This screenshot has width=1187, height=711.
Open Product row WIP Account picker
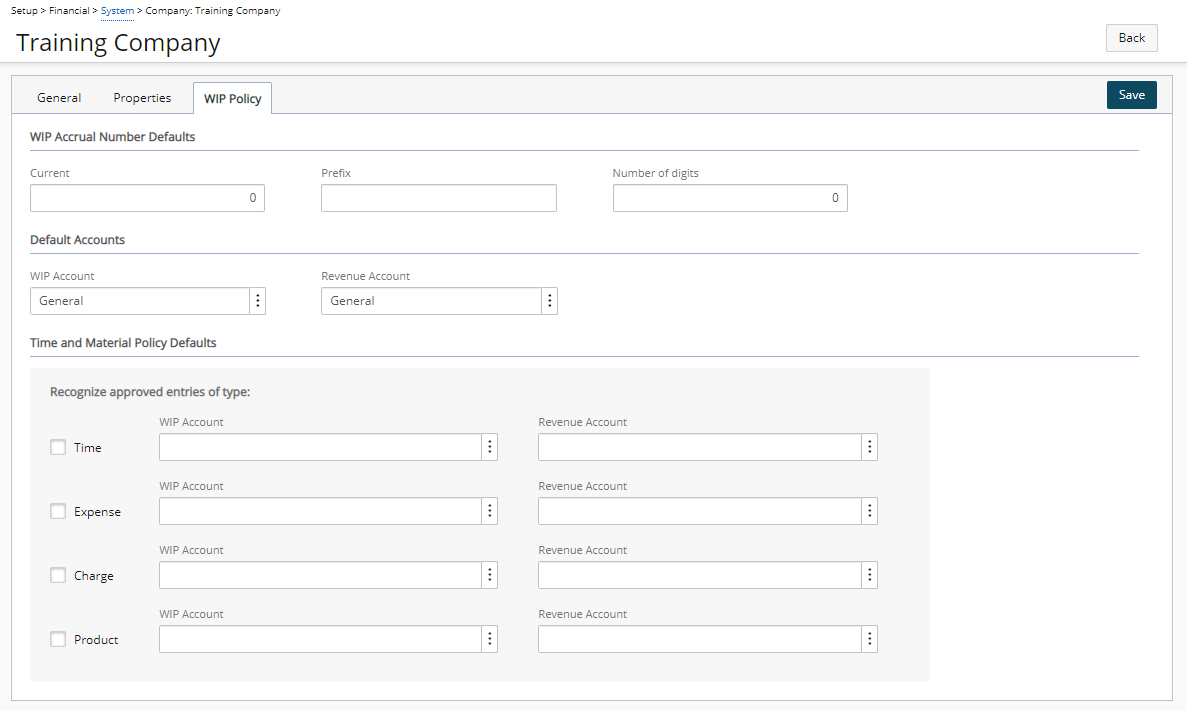490,639
